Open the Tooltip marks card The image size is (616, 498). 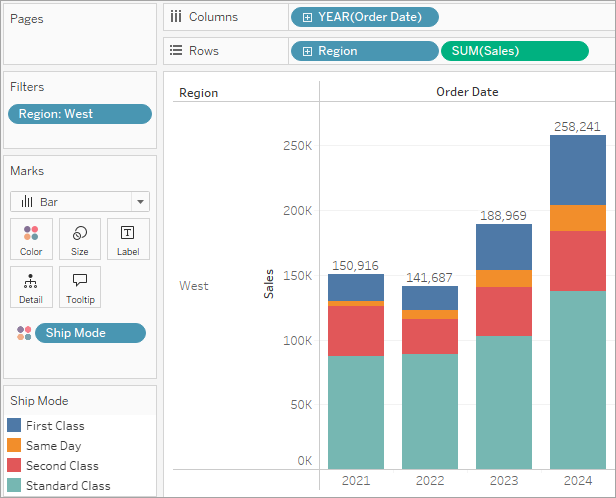coord(80,287)
